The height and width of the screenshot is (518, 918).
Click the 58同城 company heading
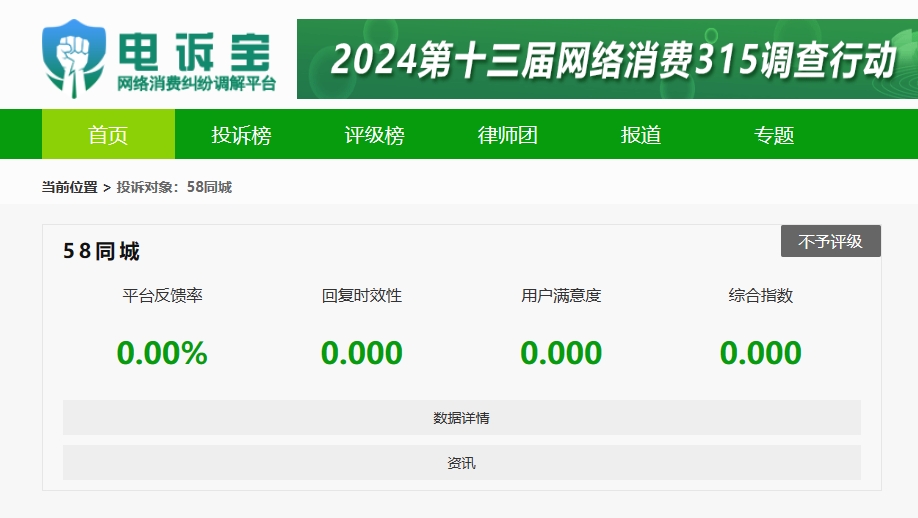[101, 251]
